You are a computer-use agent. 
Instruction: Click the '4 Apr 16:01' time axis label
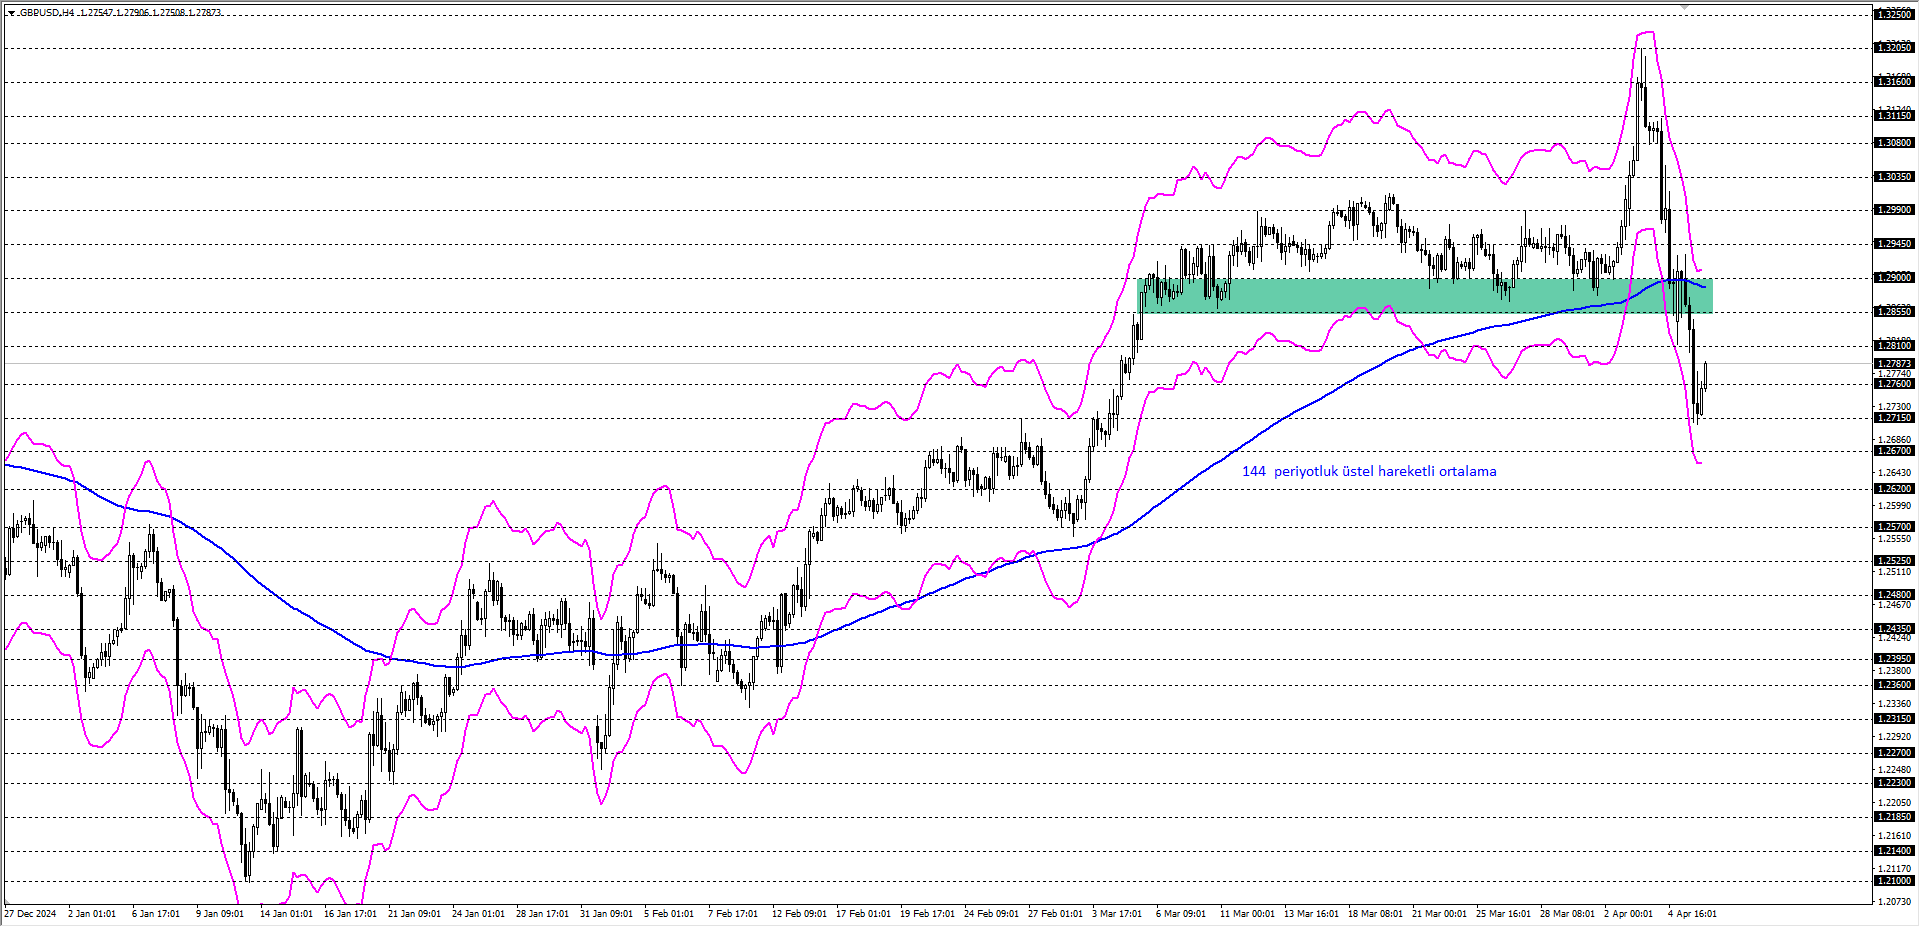tap(1692, 914)
